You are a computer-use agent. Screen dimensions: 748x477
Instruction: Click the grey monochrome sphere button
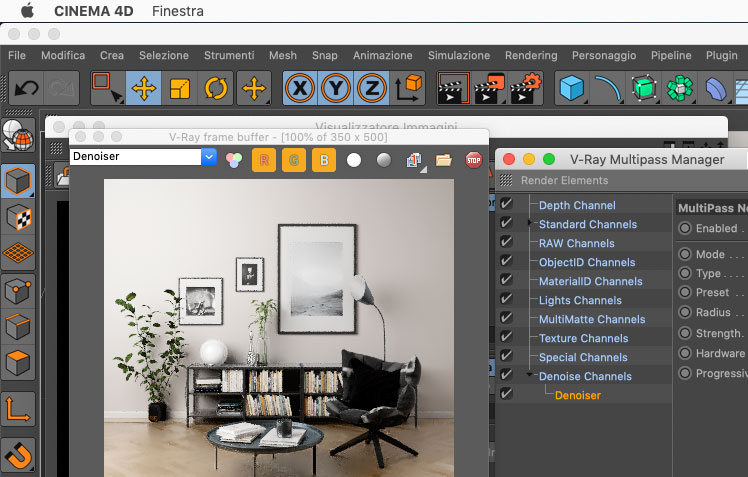tap(384, 160)
